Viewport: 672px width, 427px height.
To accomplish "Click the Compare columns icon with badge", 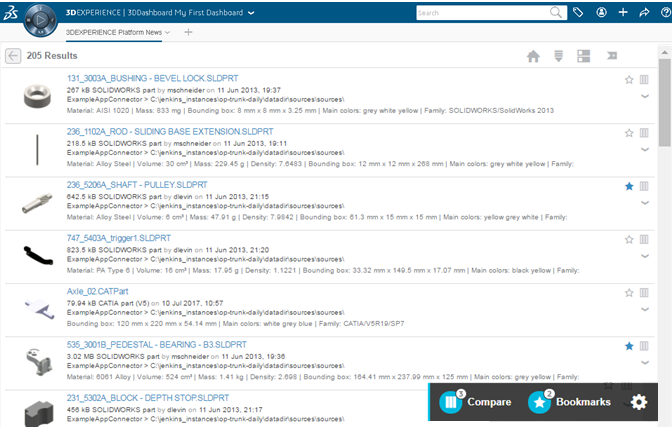I will (x=451, y=402).
